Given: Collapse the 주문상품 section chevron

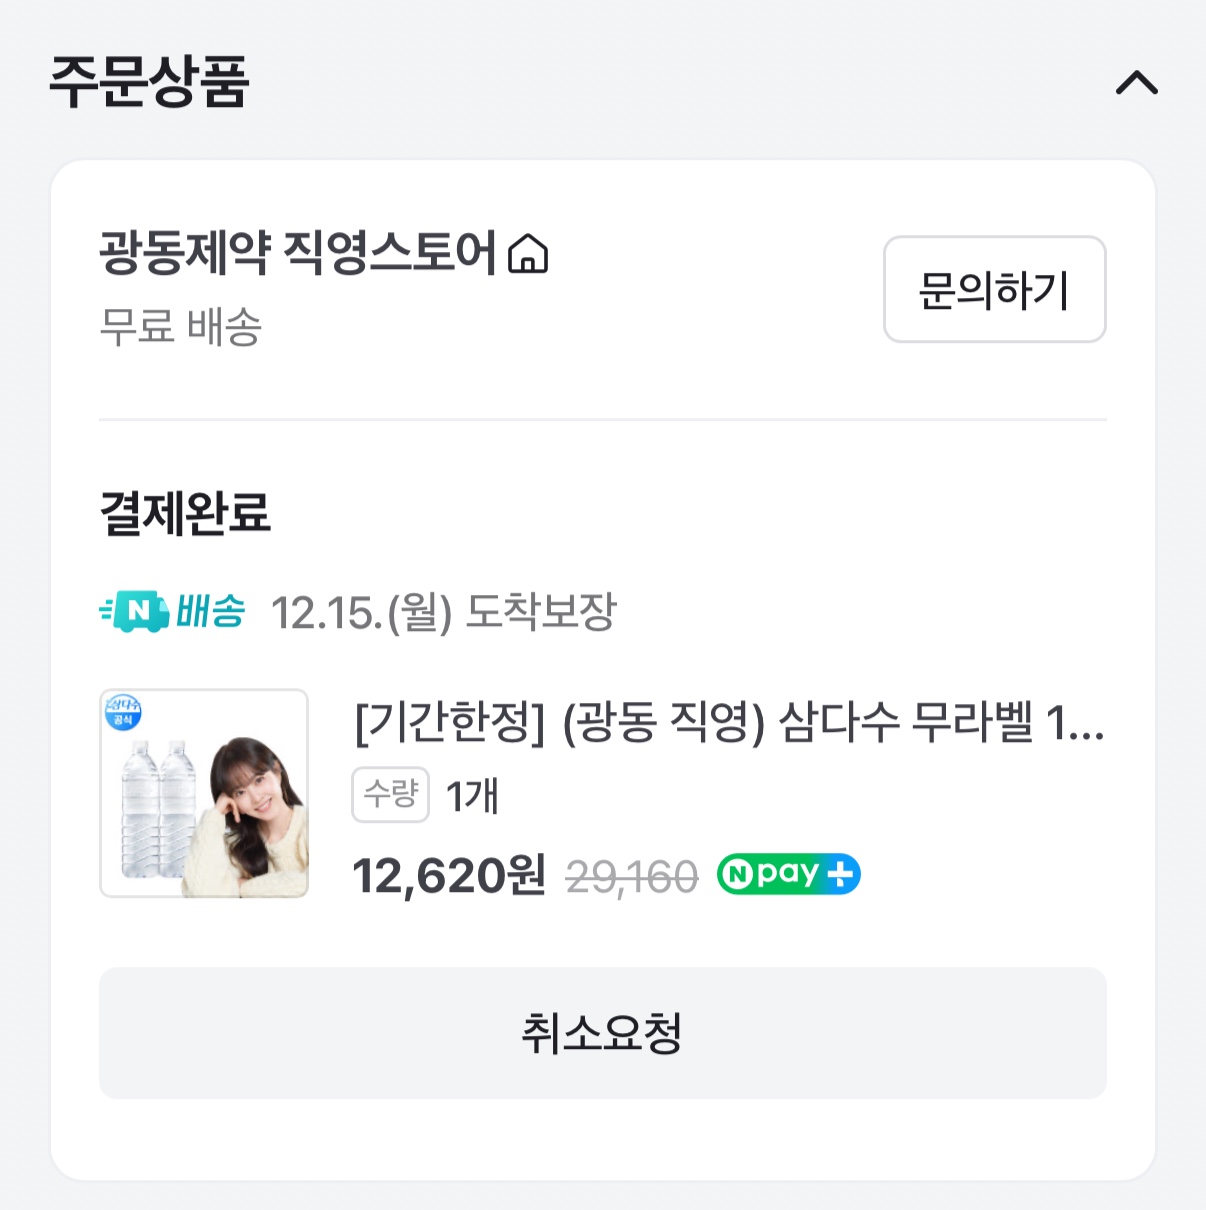Looking at the screenshot, I should pyautogui.click(x=1136, y=83).
